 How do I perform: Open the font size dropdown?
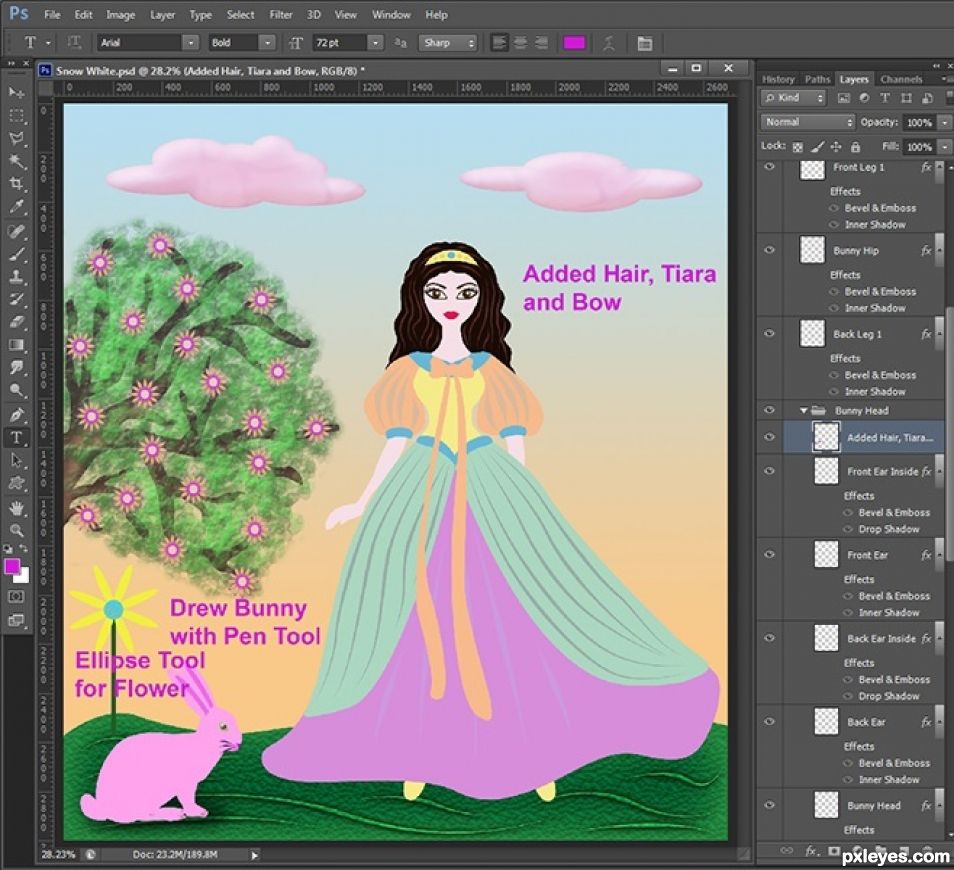pos(375,43)
